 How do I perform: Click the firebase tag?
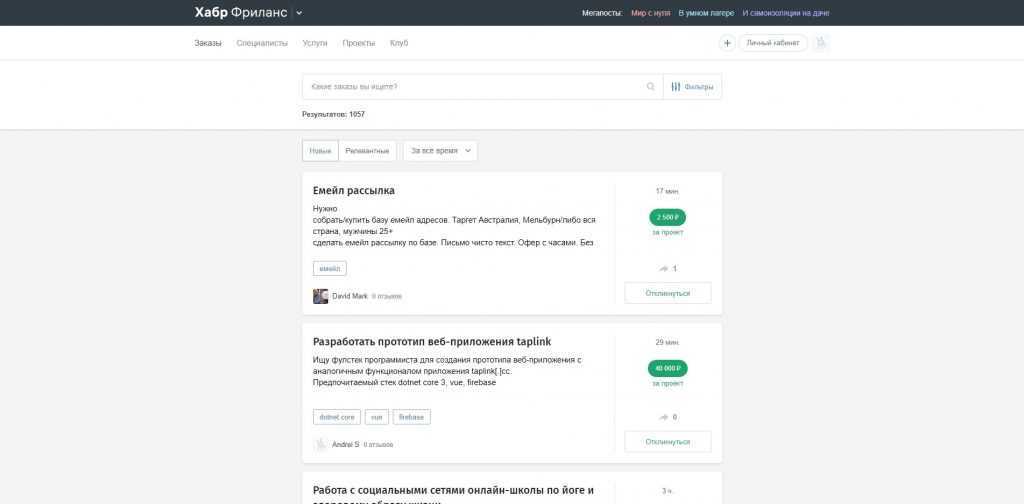[x=411, y=417]
